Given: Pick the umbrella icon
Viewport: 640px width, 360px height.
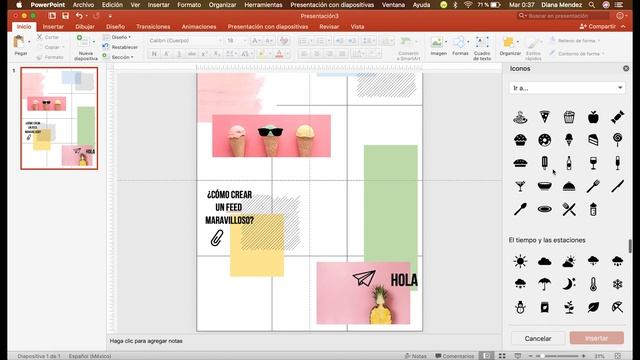Looking at the screenshot, I should coord(544,284).
